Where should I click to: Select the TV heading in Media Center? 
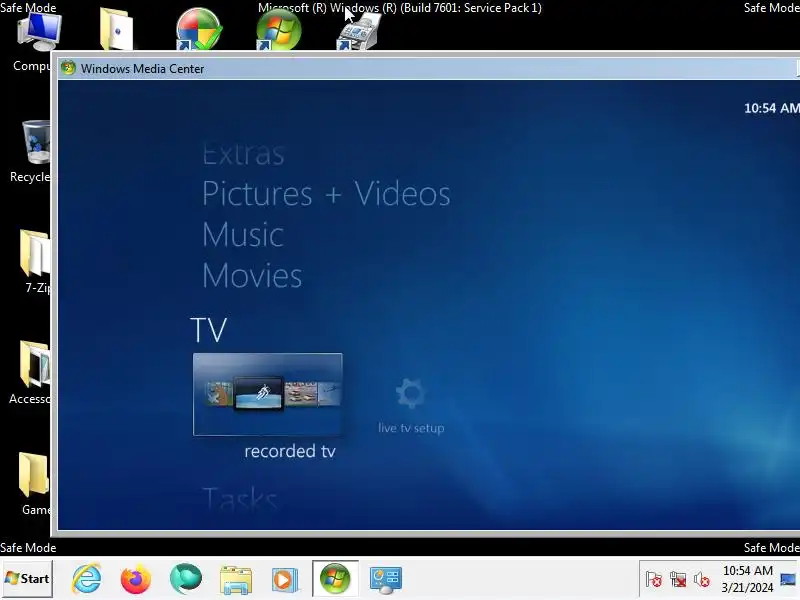tap(209, 330)
